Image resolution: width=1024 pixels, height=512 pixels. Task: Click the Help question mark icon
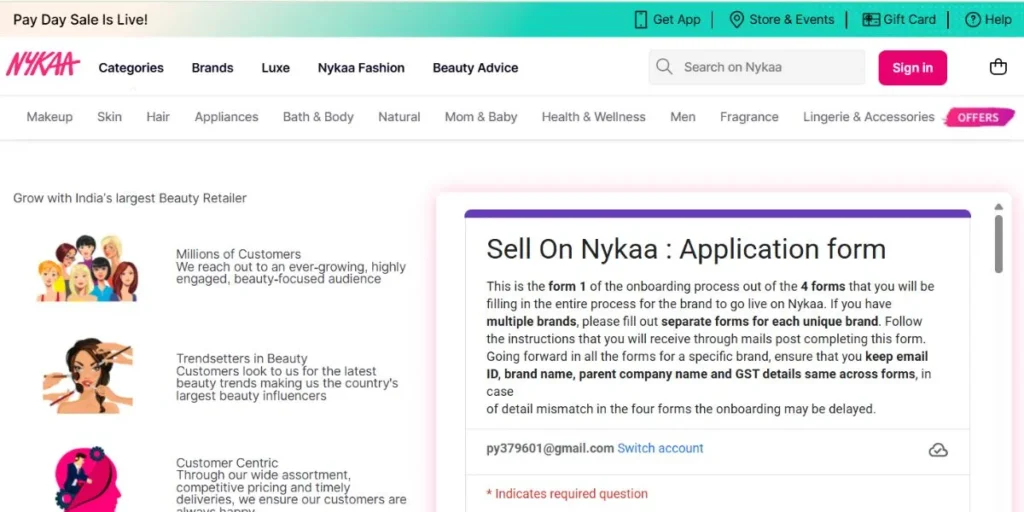(x=973, y=20)
